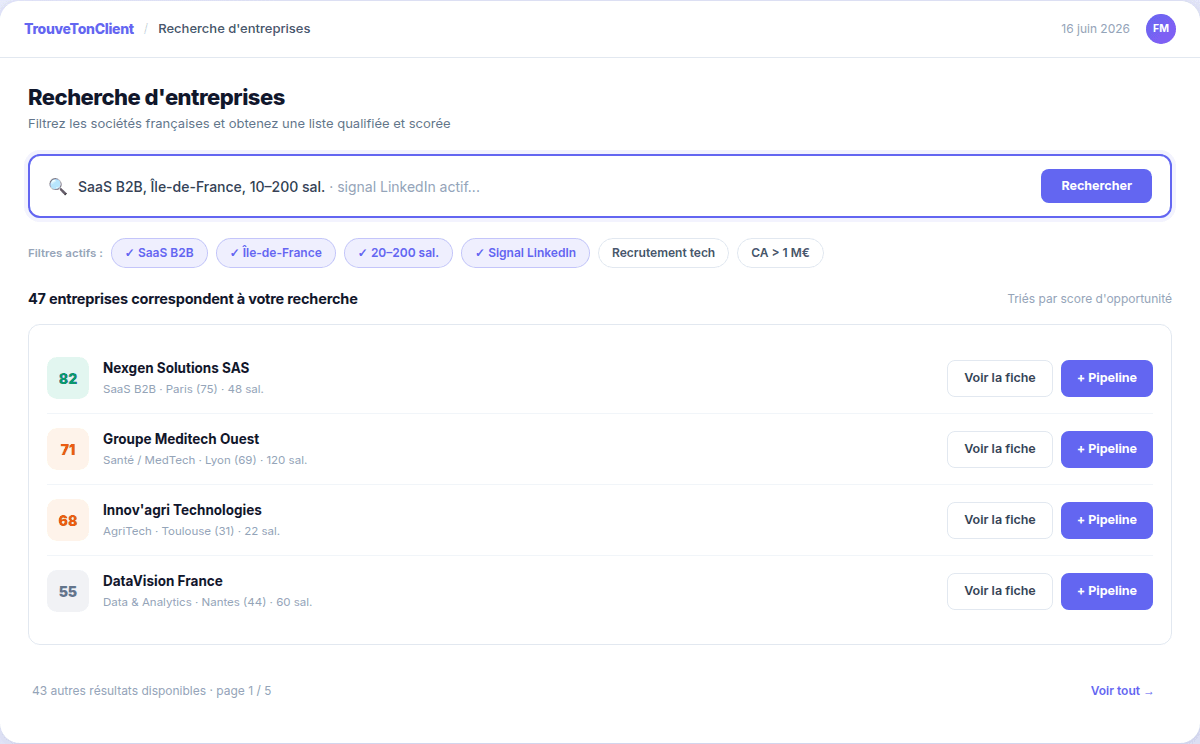The height and width of the screenshot is (744, 1200).
Task: Click the 'Filtres actifs :' label
Action: (x=65, y=253)
